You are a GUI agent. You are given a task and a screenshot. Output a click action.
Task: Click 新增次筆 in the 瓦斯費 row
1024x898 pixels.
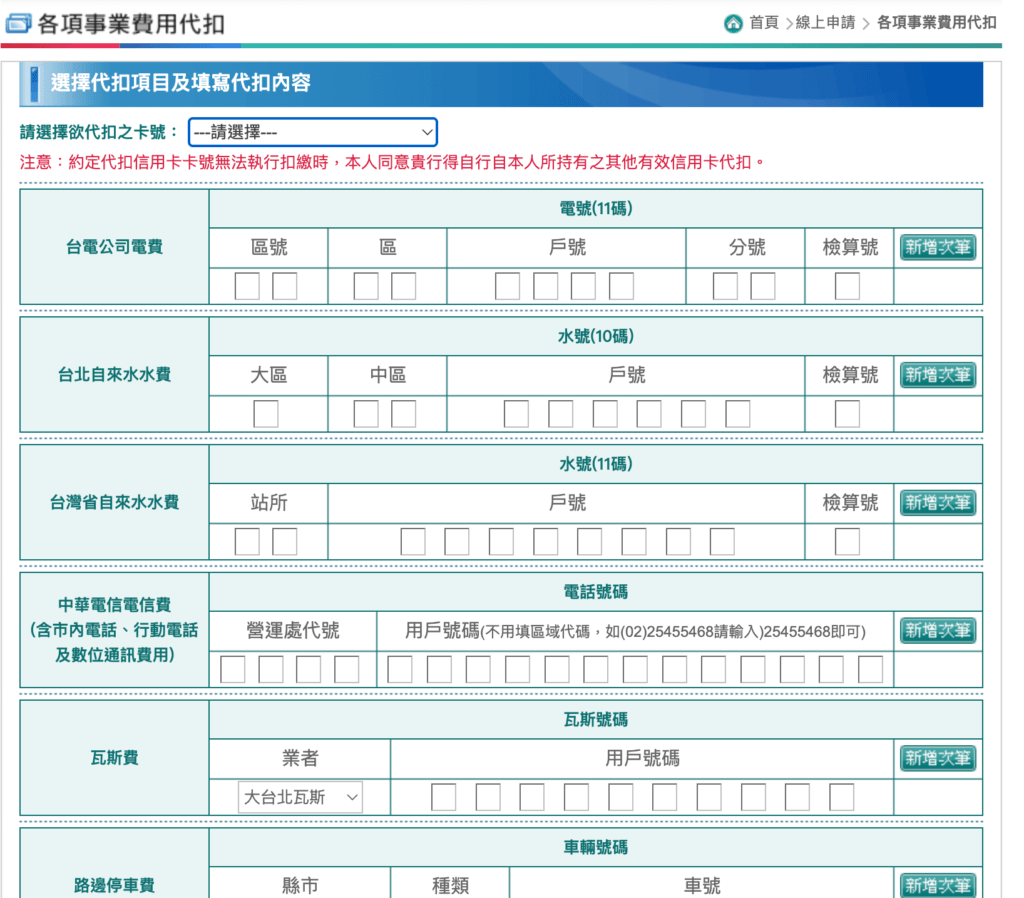tap(937, 758)
